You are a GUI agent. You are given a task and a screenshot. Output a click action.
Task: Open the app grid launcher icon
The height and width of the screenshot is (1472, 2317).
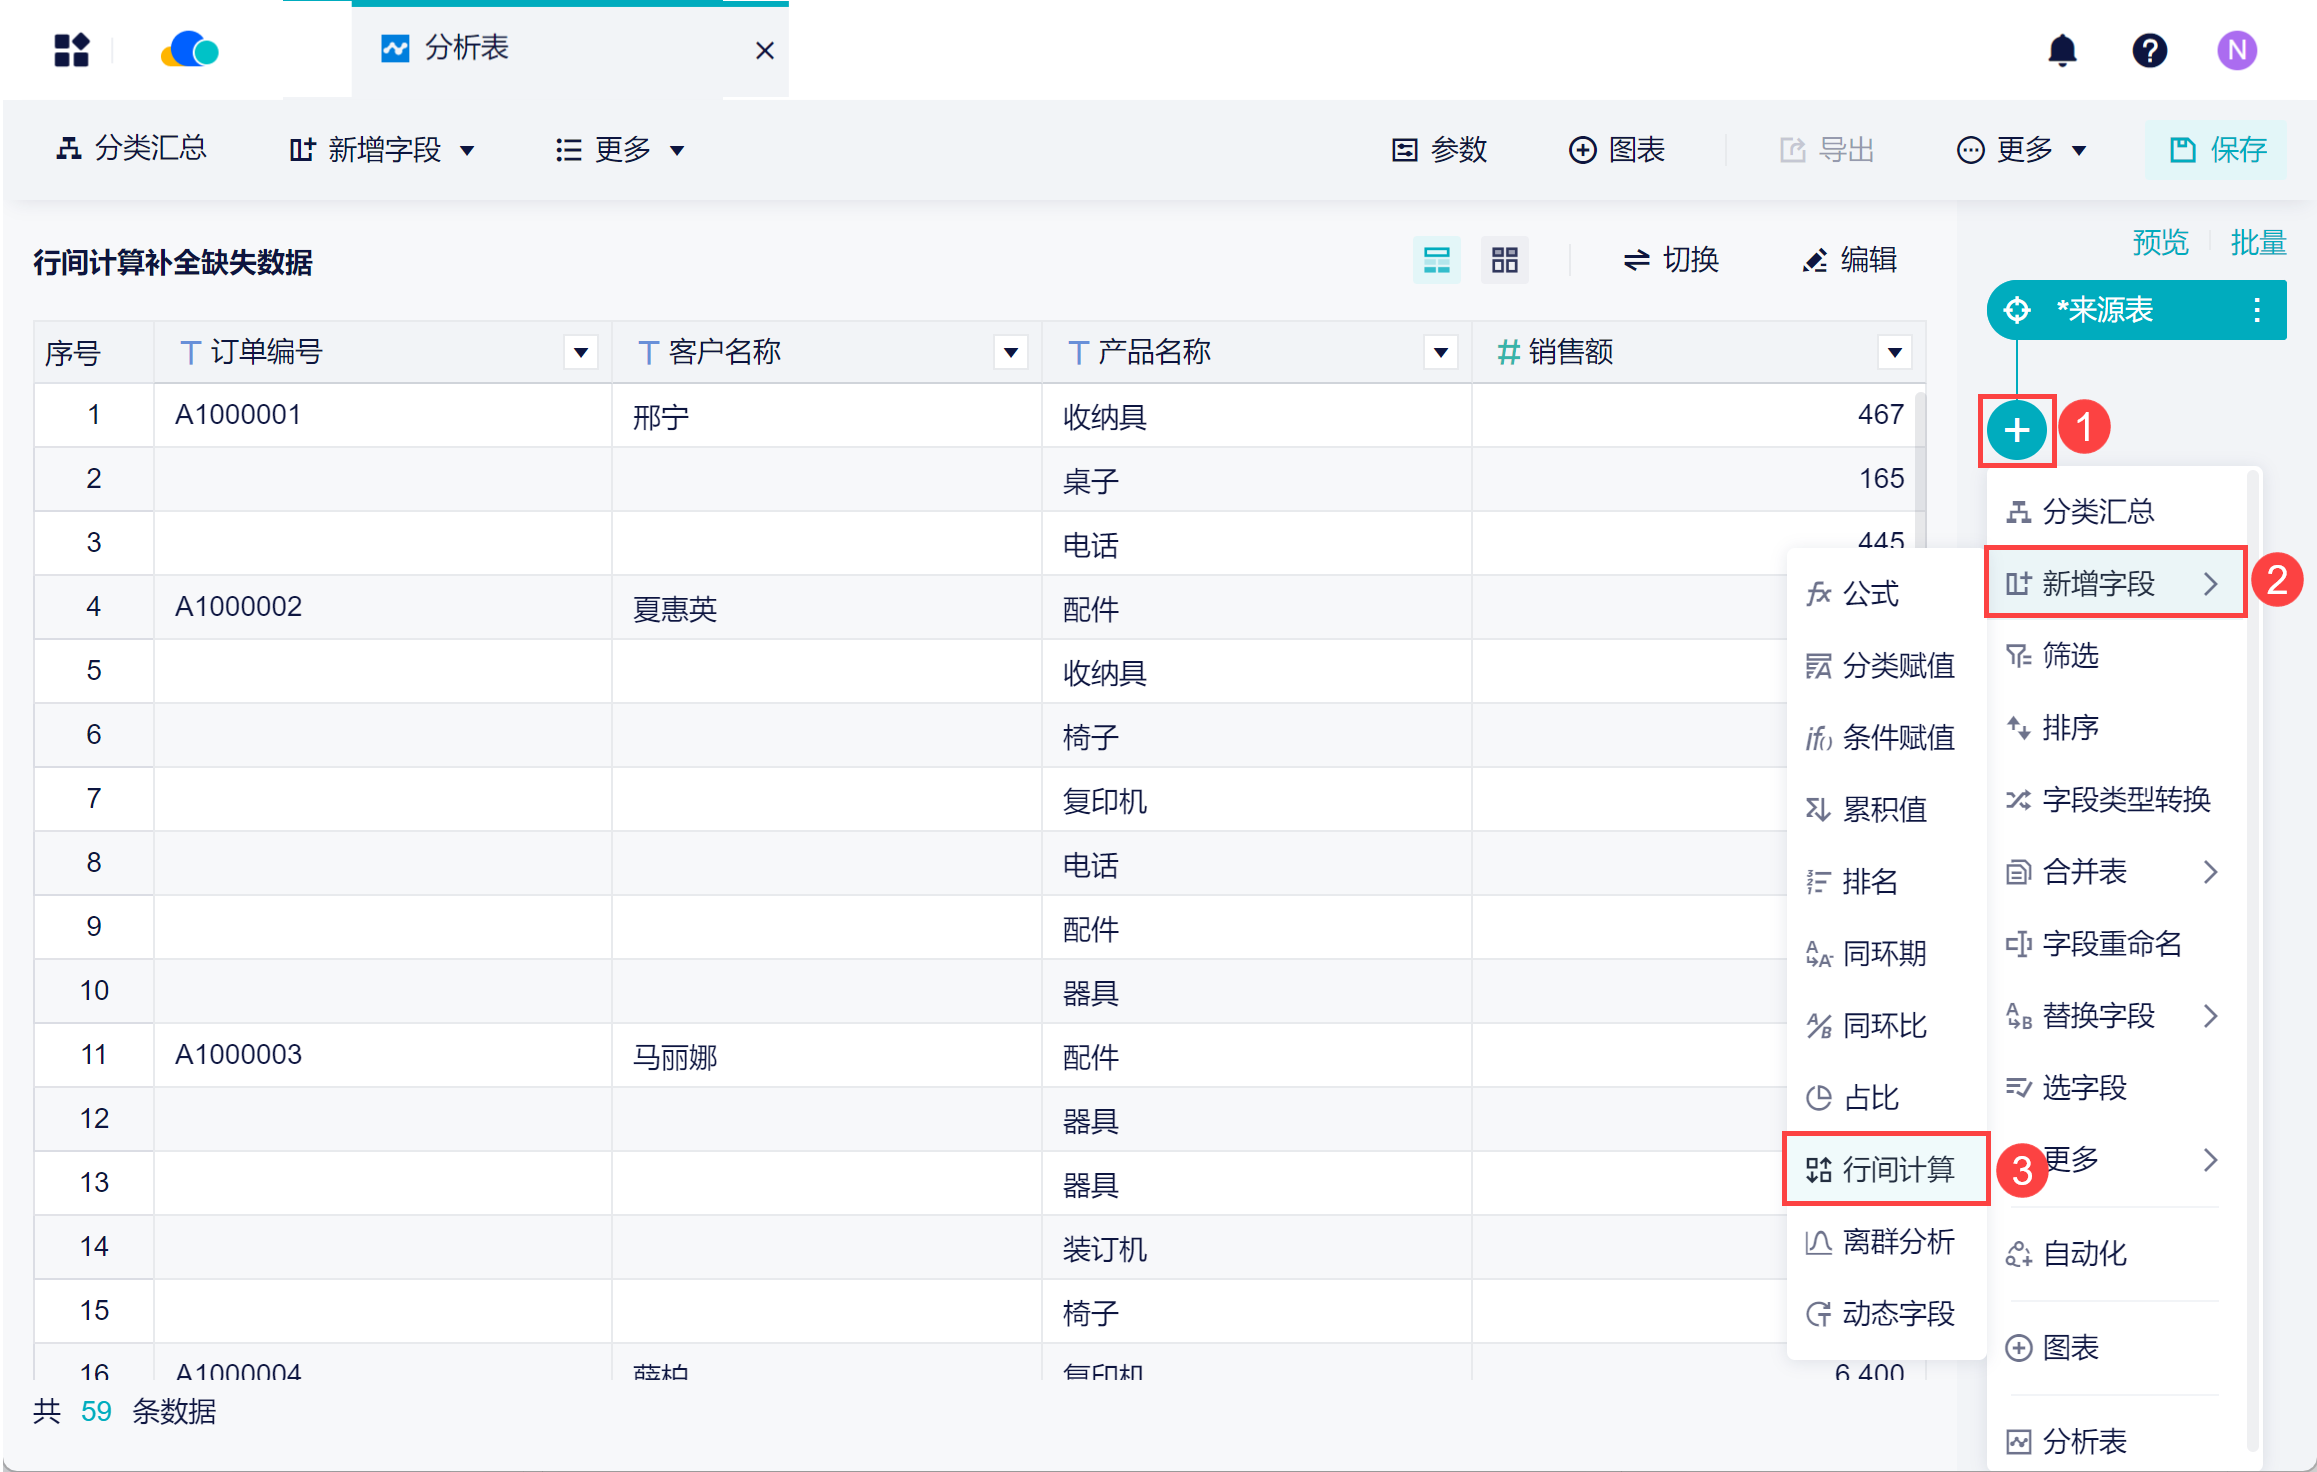(x=71, y=50)
